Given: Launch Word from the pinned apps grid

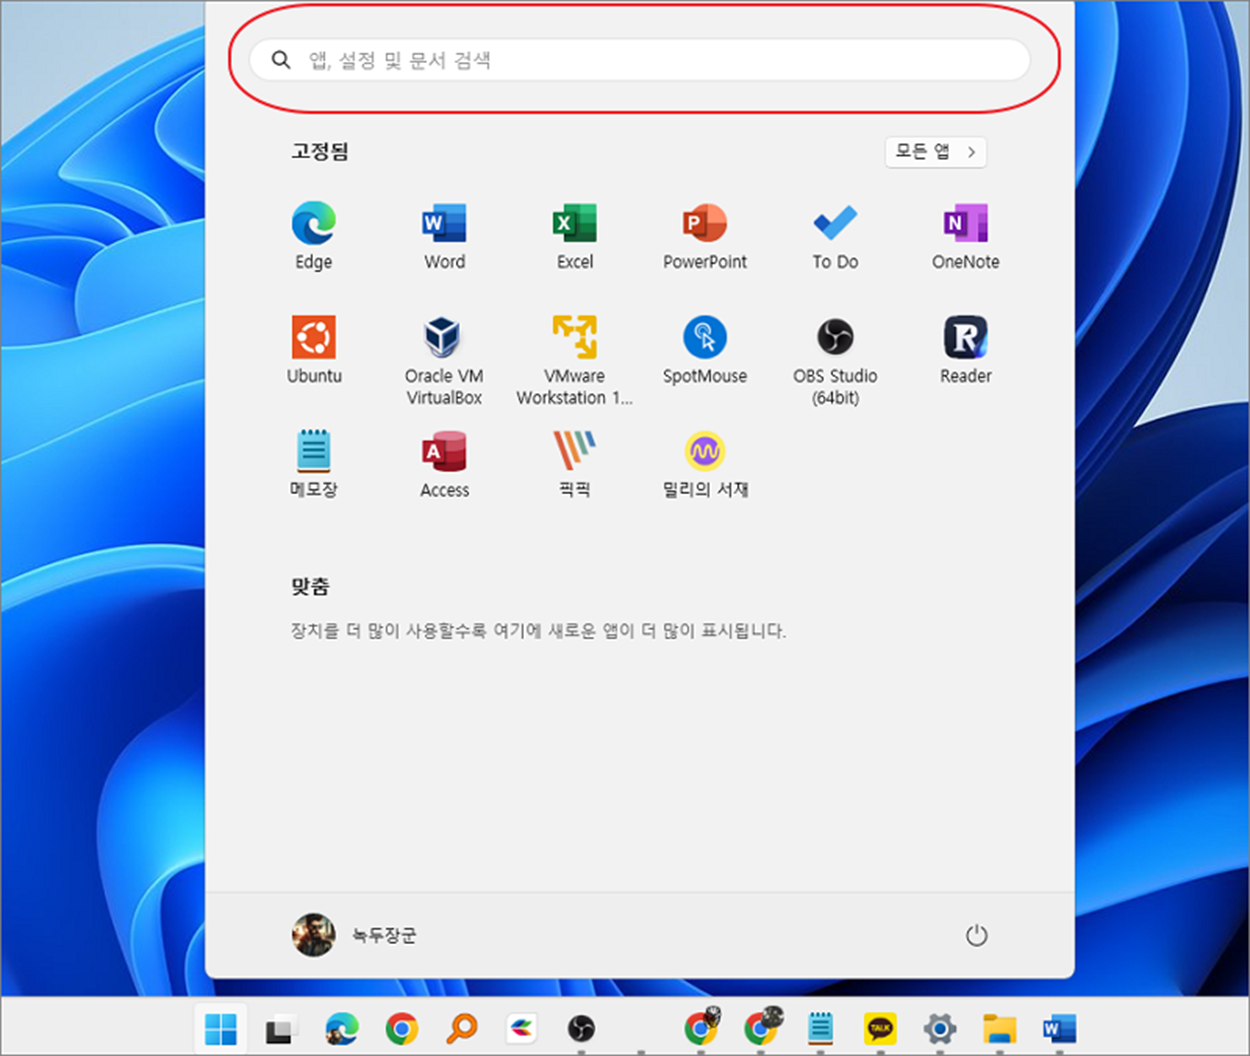Looking at the screenshot, I should point(444,236).
